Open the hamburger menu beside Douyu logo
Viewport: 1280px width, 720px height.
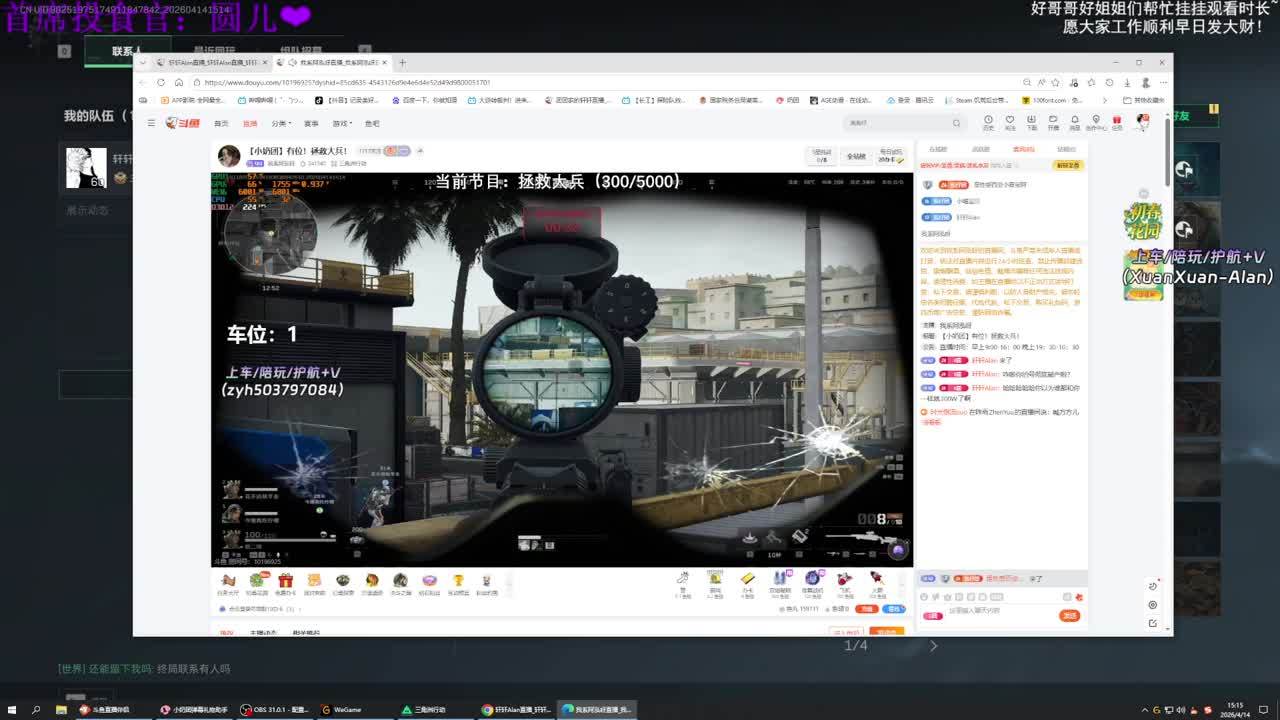pos(151,123)
